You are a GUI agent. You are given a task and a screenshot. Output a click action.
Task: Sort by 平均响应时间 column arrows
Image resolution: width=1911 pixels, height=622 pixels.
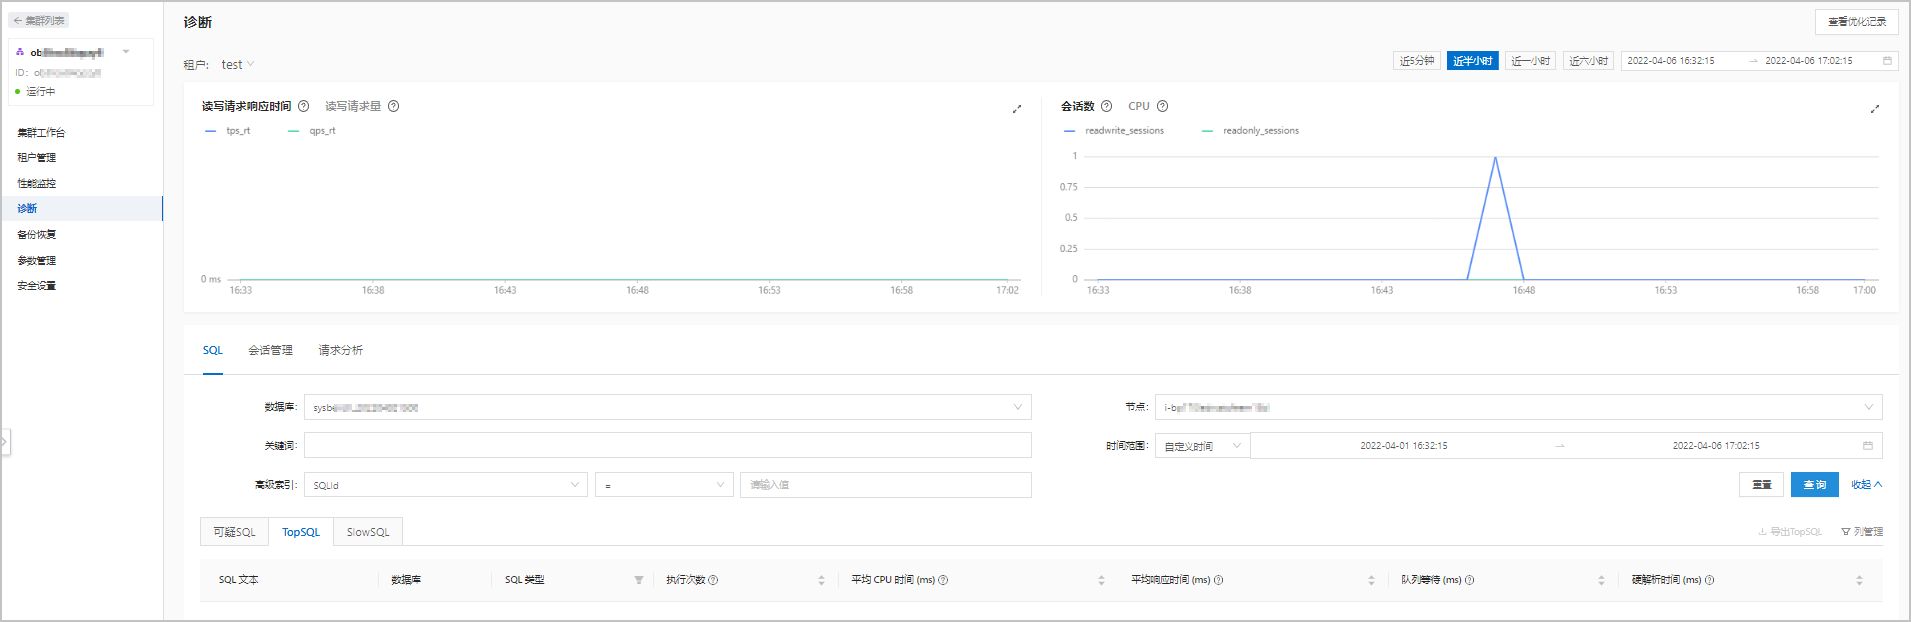(1371, 580)
